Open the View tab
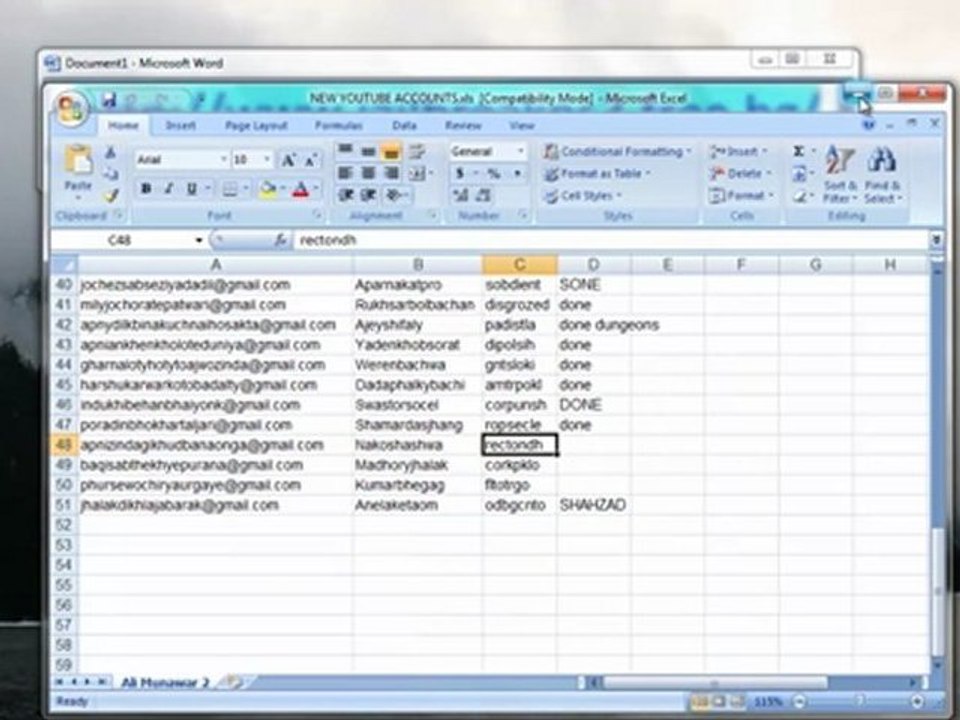The height and width of the screenshot is (720, 960). (522, 126)
